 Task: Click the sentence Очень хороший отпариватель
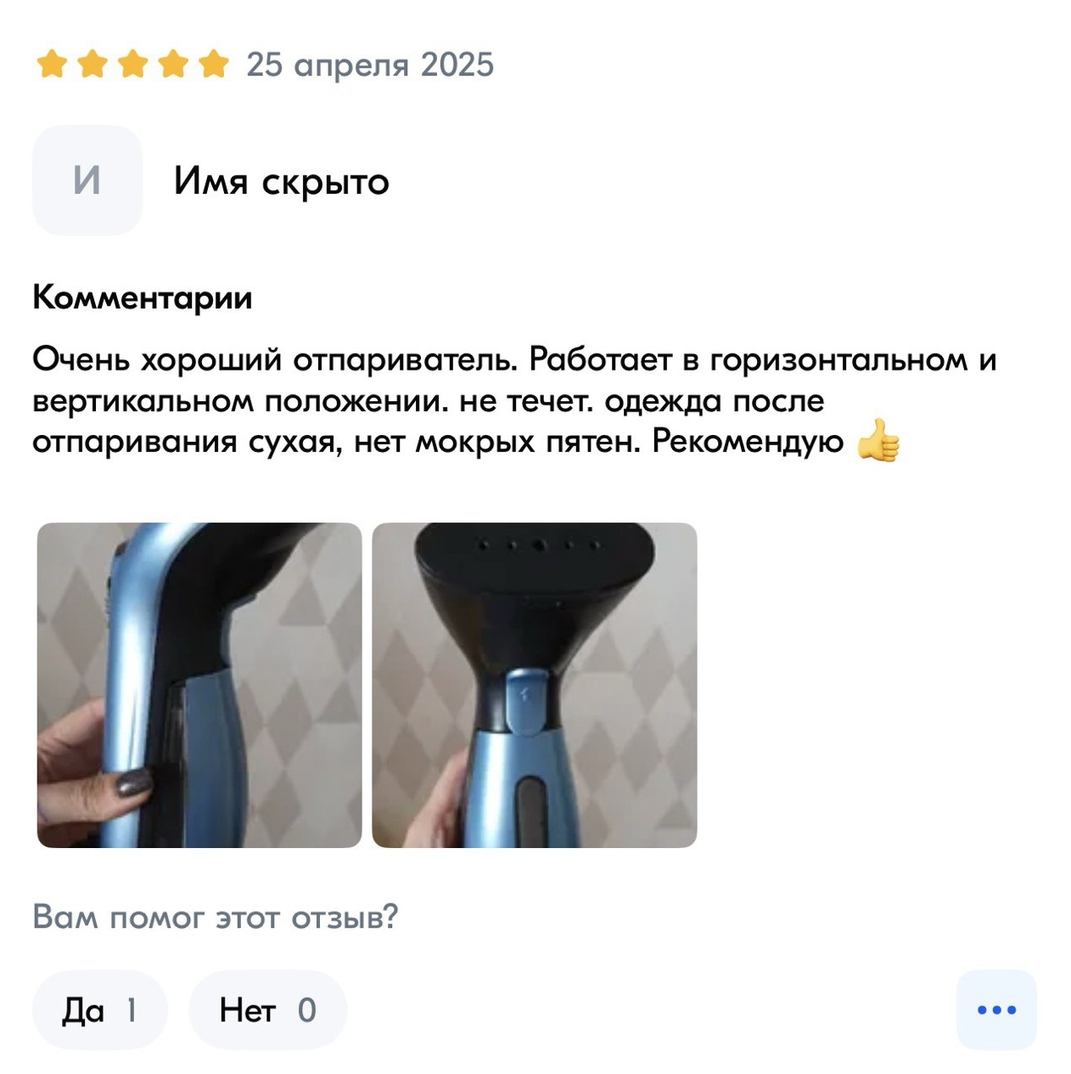coord(275,360)
